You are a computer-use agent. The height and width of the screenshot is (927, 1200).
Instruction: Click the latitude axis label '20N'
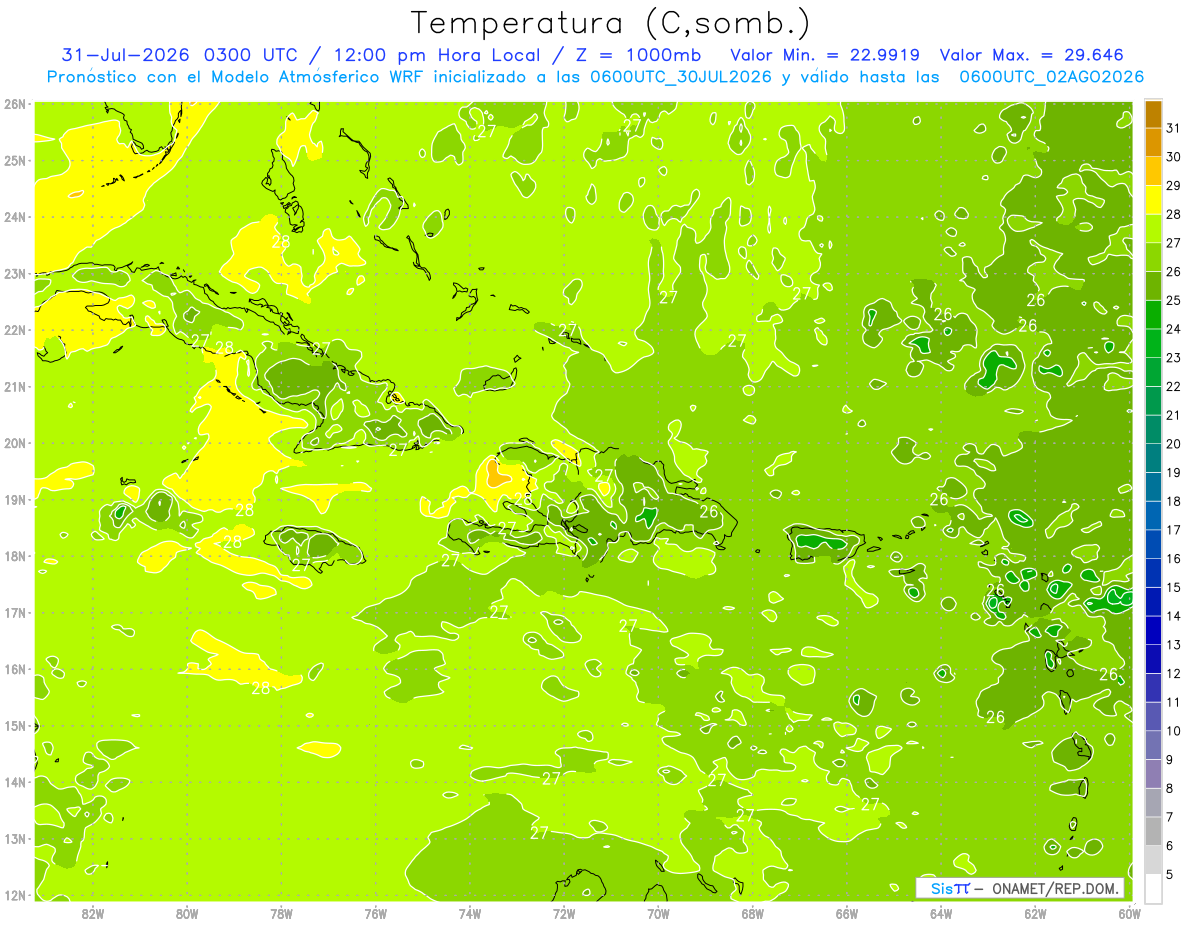(x=15, y=443)
